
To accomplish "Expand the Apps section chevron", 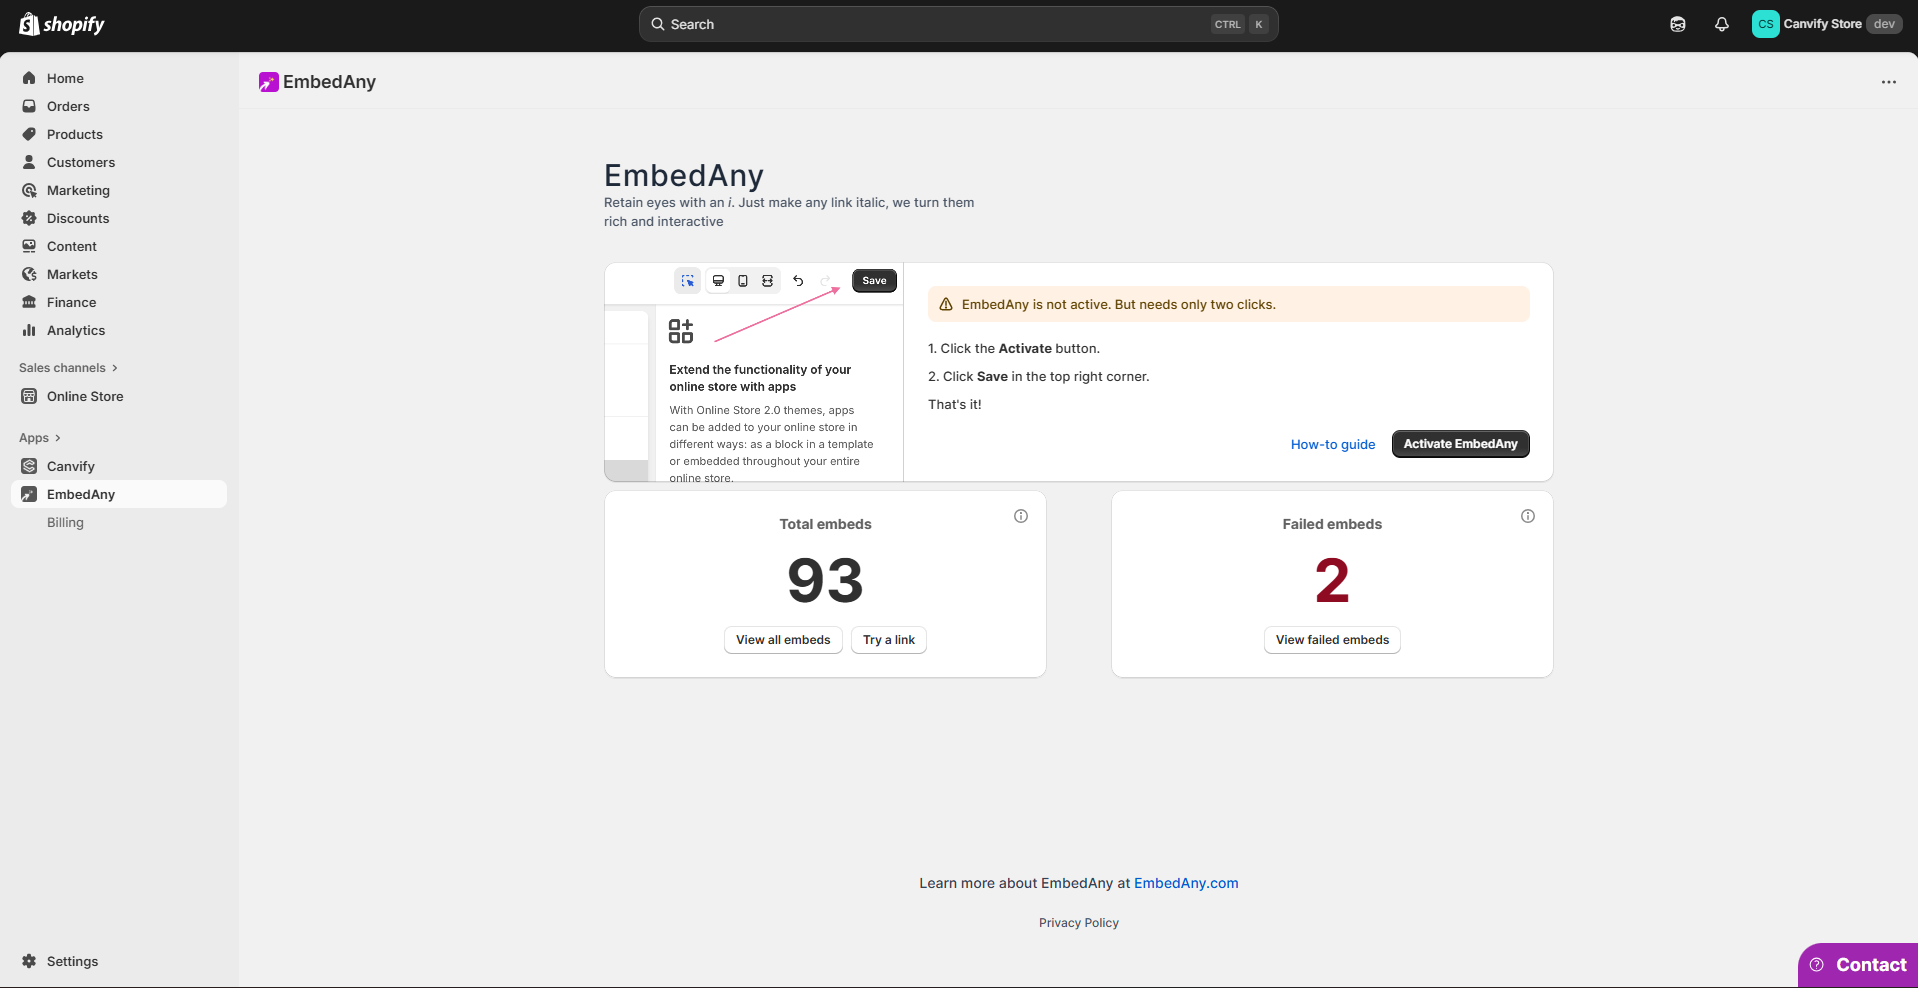I will pos(57,438).
